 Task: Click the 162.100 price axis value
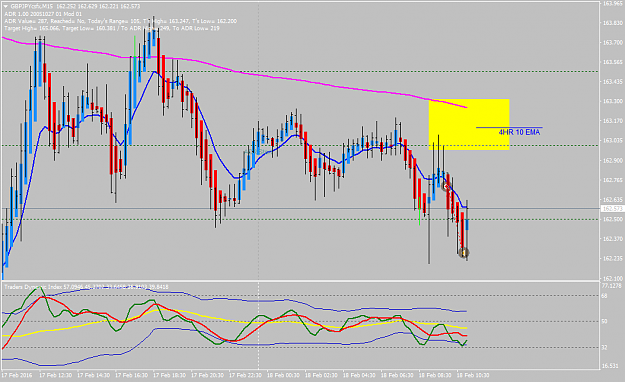pos(613,278)
